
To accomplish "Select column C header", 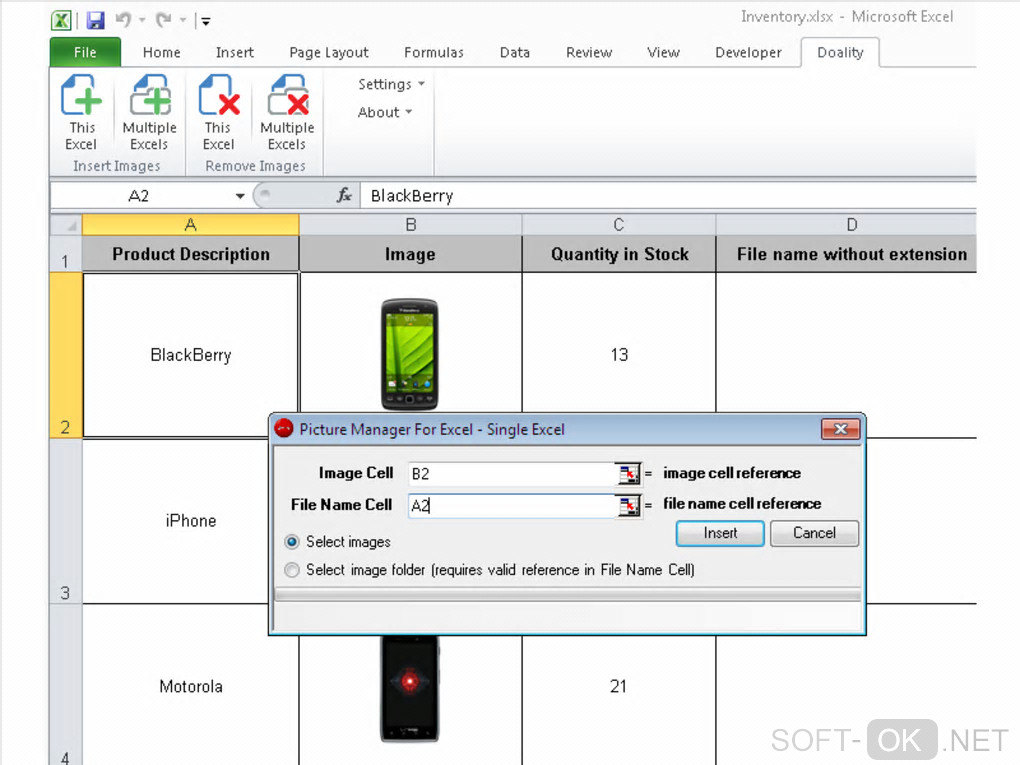I will click(619, 225).
